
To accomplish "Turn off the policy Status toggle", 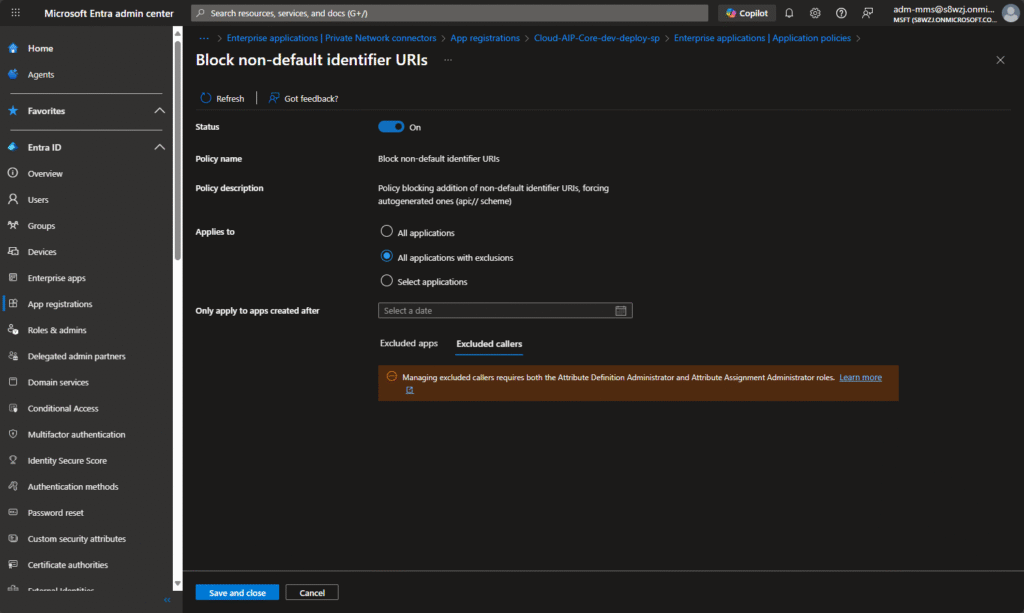I will point(391,127).
